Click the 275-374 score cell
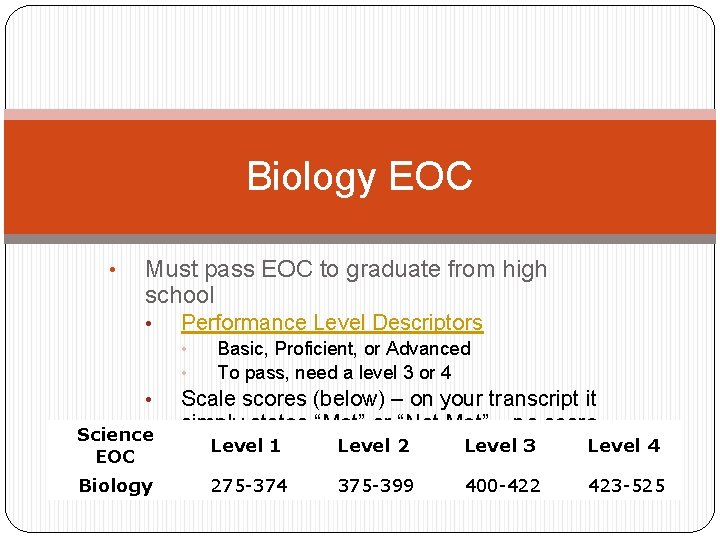This screenshot has height=540, width=720. (x=249, y=485)
